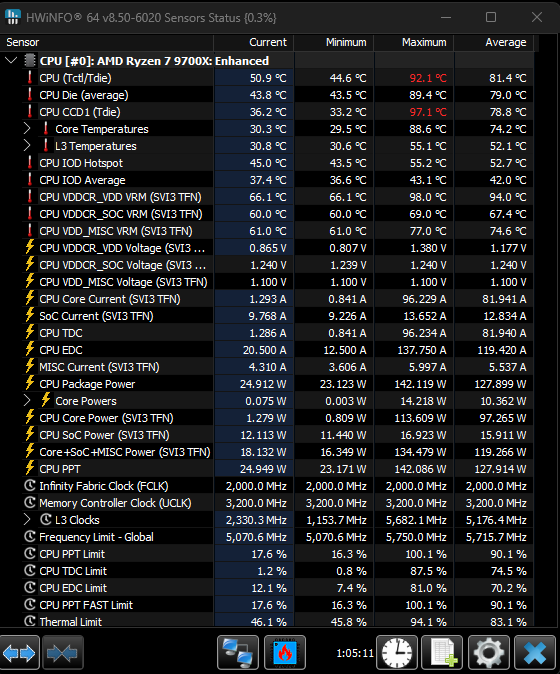Click the 1.380 V maximum VDD voltage
The image size is (560, 674).
[x=428, y=248]
